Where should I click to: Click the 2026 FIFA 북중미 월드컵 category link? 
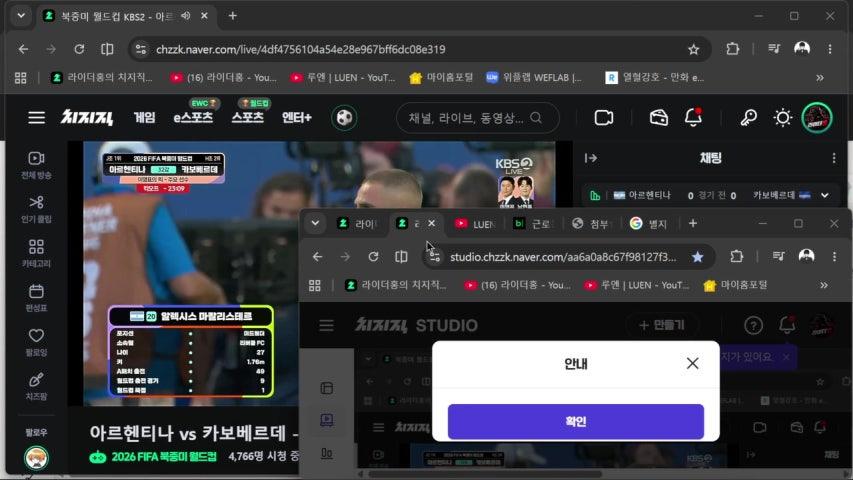(164, 456)
